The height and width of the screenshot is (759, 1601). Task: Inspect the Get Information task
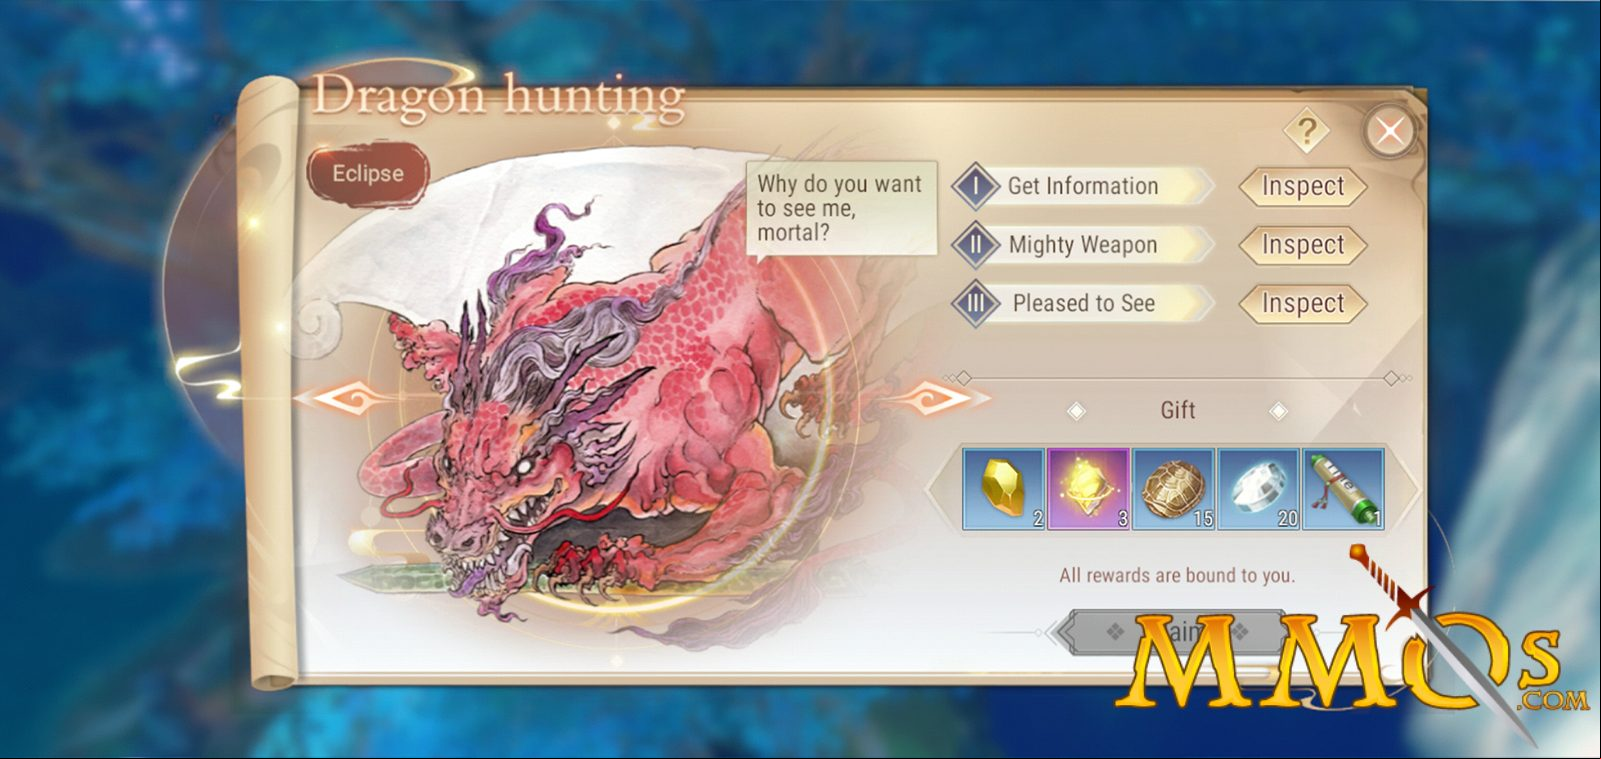(1303, 187)
